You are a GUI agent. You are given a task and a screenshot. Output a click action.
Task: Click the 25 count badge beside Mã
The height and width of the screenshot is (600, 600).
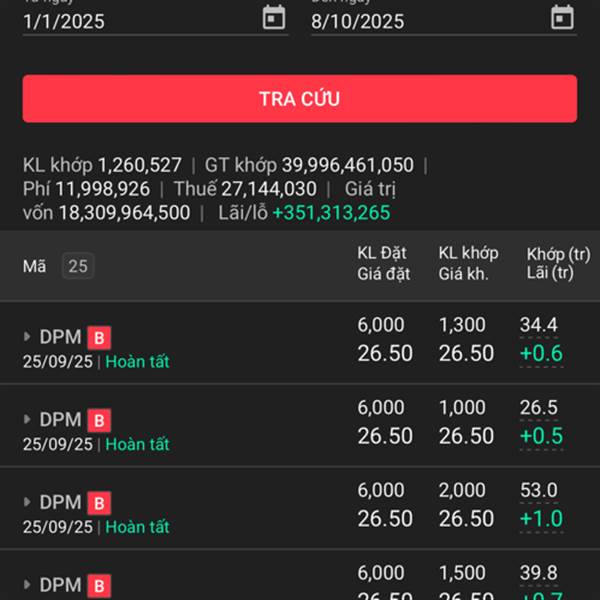point(78,266)
